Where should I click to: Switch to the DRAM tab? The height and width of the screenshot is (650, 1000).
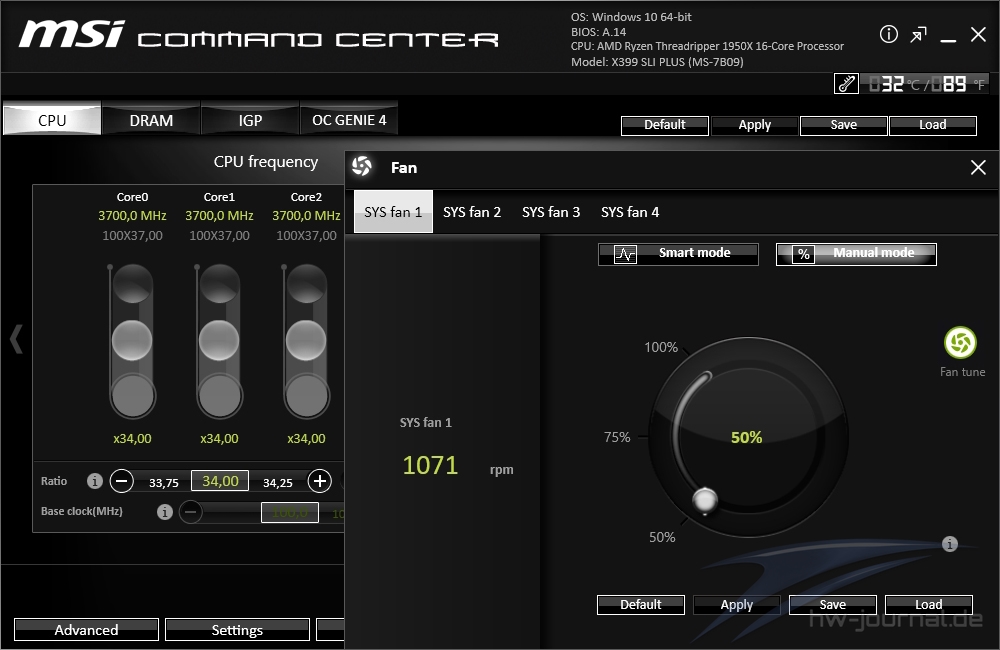click(151, 120)
